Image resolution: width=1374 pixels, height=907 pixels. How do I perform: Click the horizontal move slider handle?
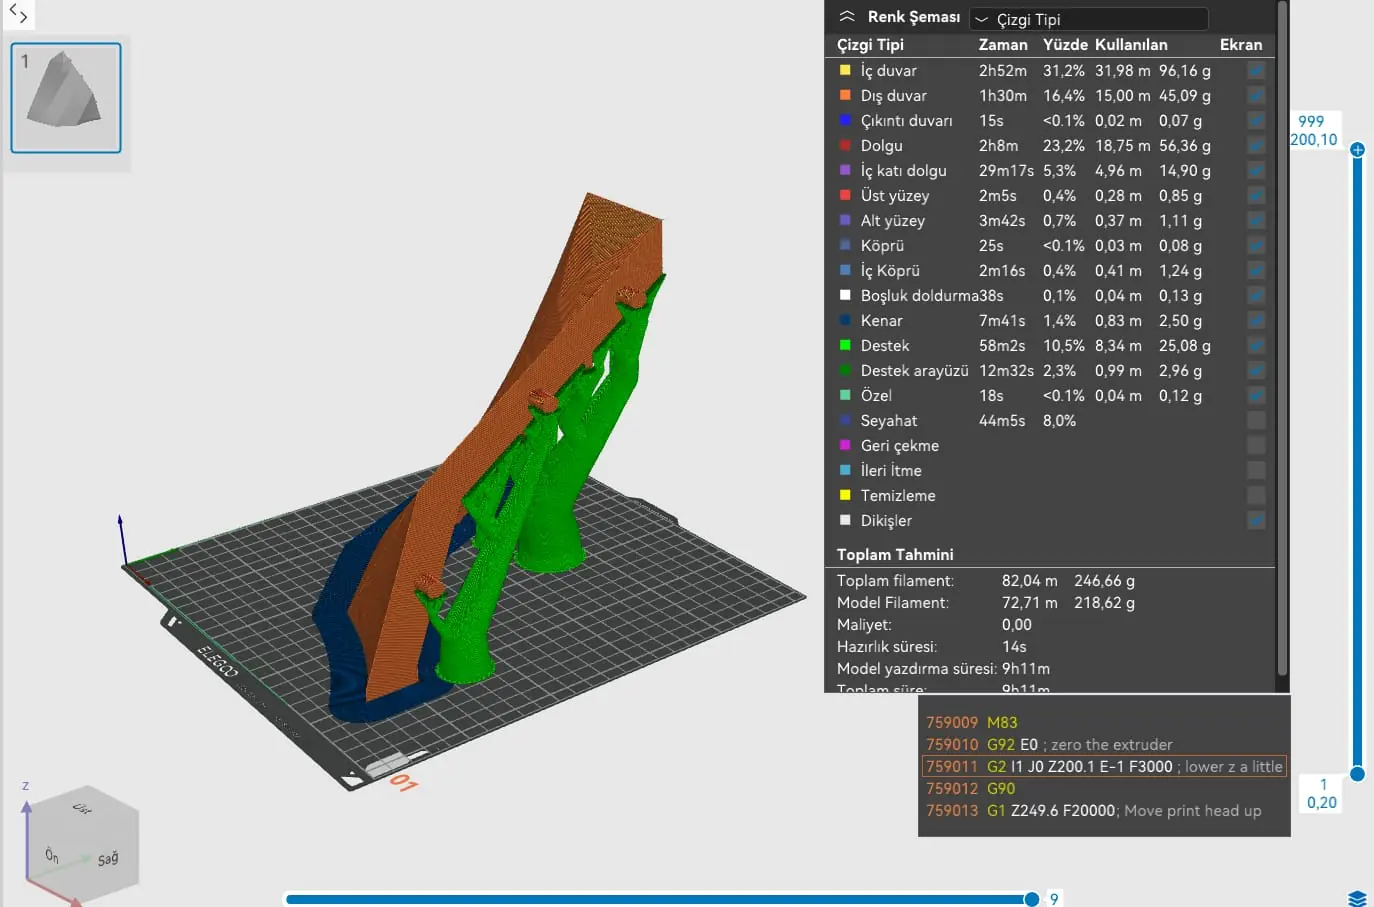[1031, 899]
